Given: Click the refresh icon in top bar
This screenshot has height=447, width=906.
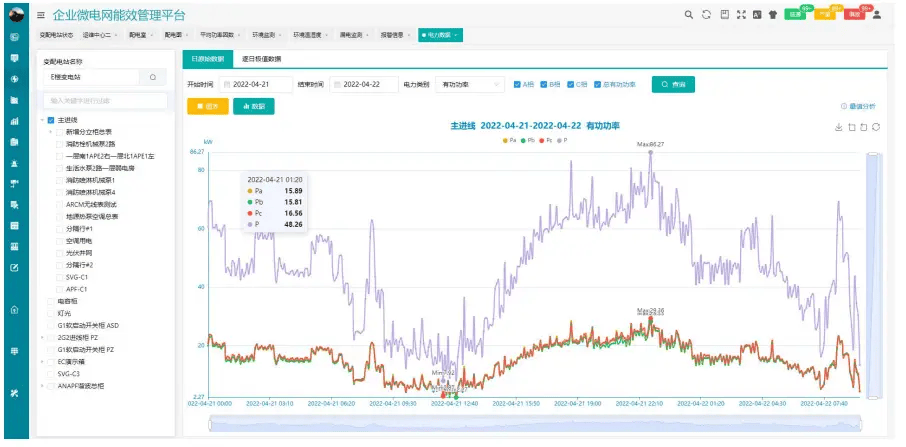Looking at the screenshot, I should (x=706, y=15).
